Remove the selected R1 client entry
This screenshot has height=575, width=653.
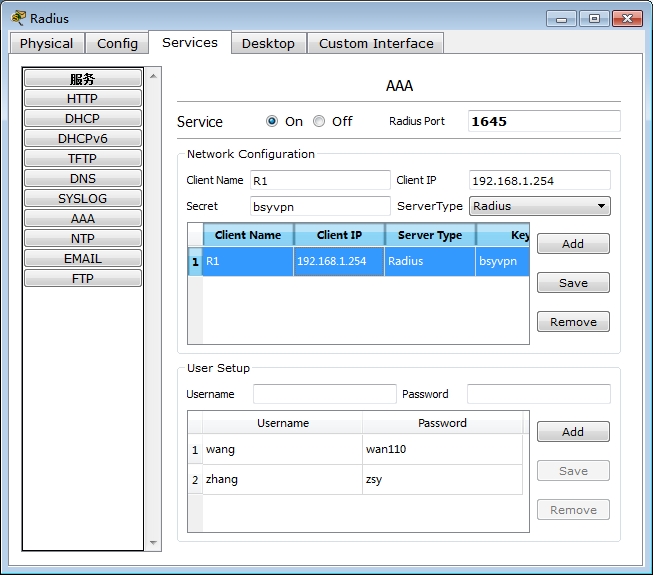pyautogui.click(x=573, y=322)
